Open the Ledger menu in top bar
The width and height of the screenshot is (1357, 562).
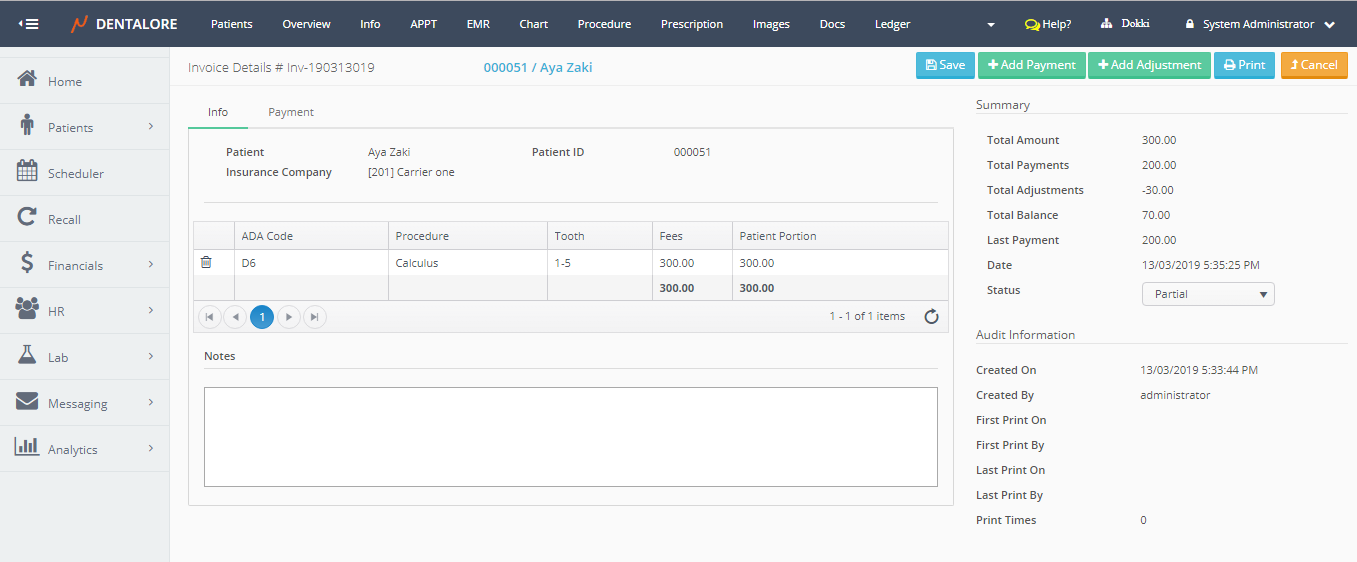pyautogui.click(x=892, y=24)
